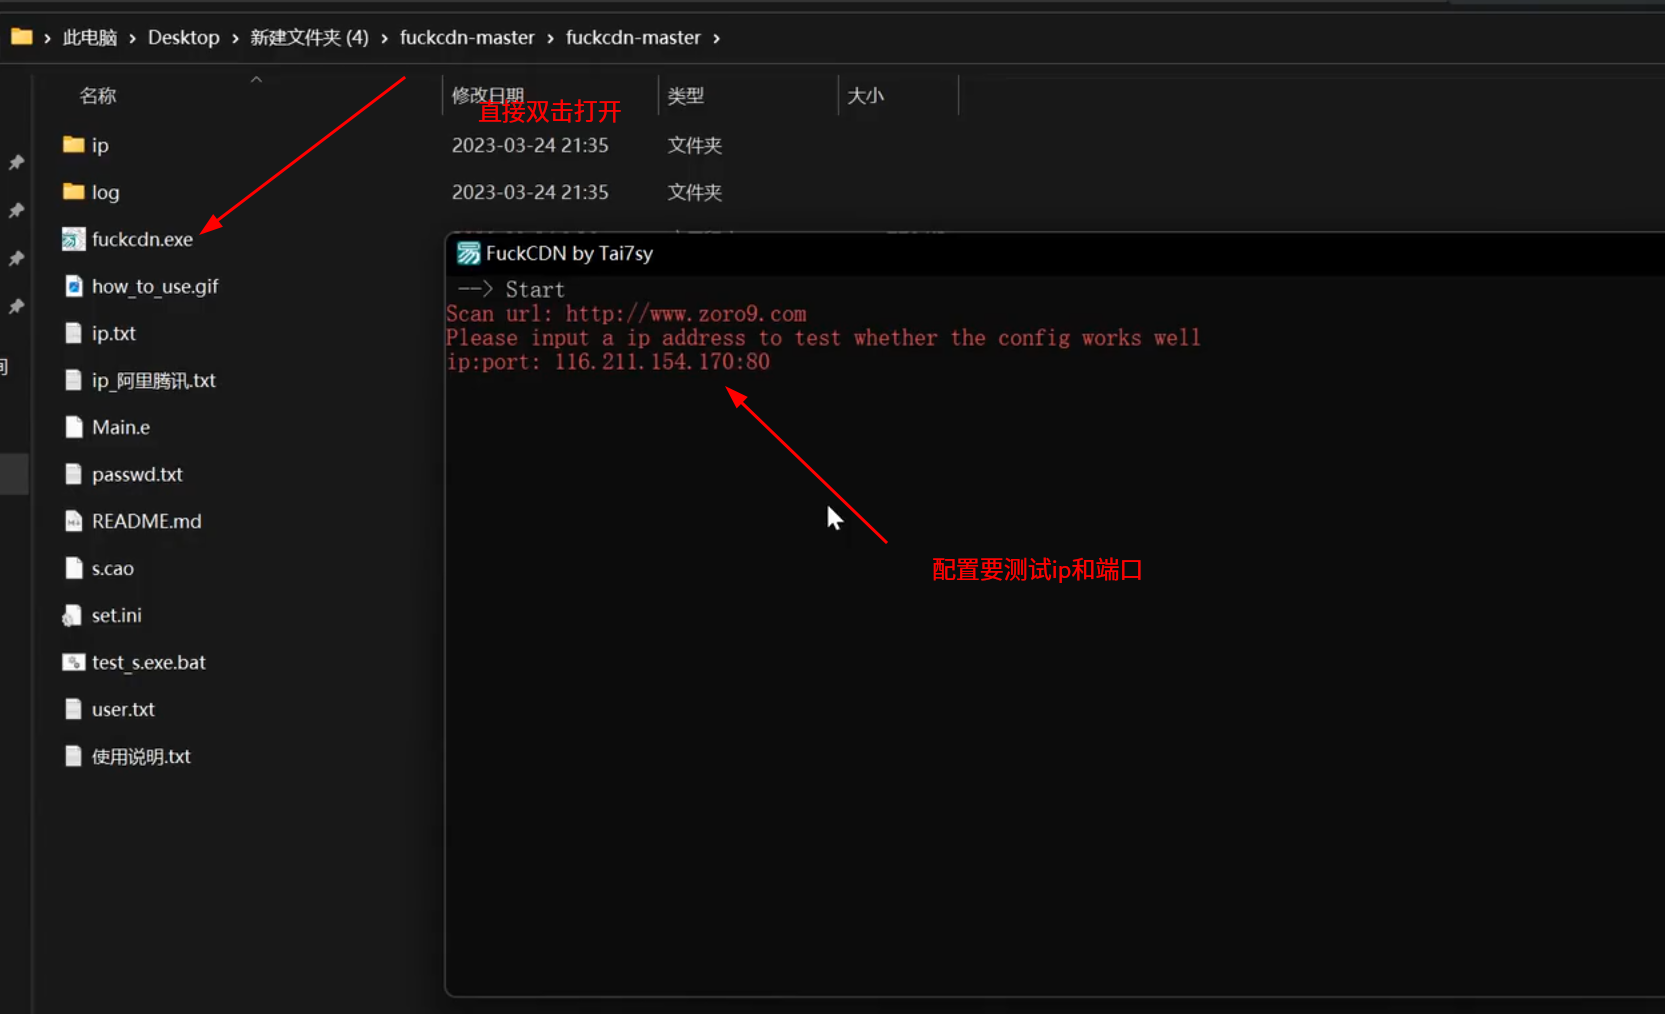The width and height of the screenshot is (1665, 1014).
Task: Select the folder named ip
Action: (x=100, y=145)
